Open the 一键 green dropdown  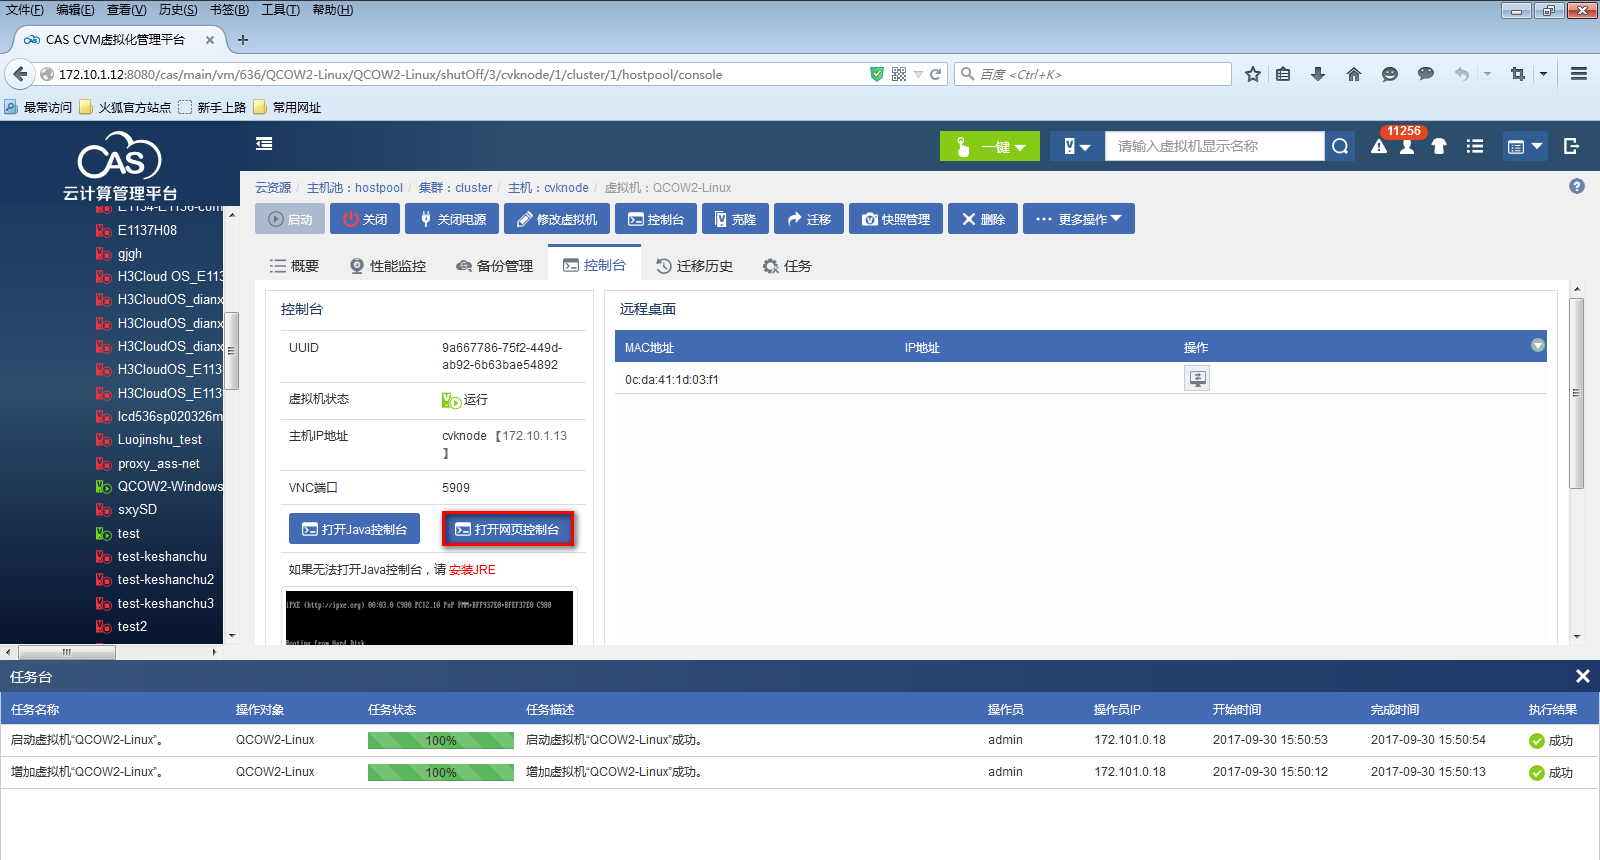pos(990,147)
